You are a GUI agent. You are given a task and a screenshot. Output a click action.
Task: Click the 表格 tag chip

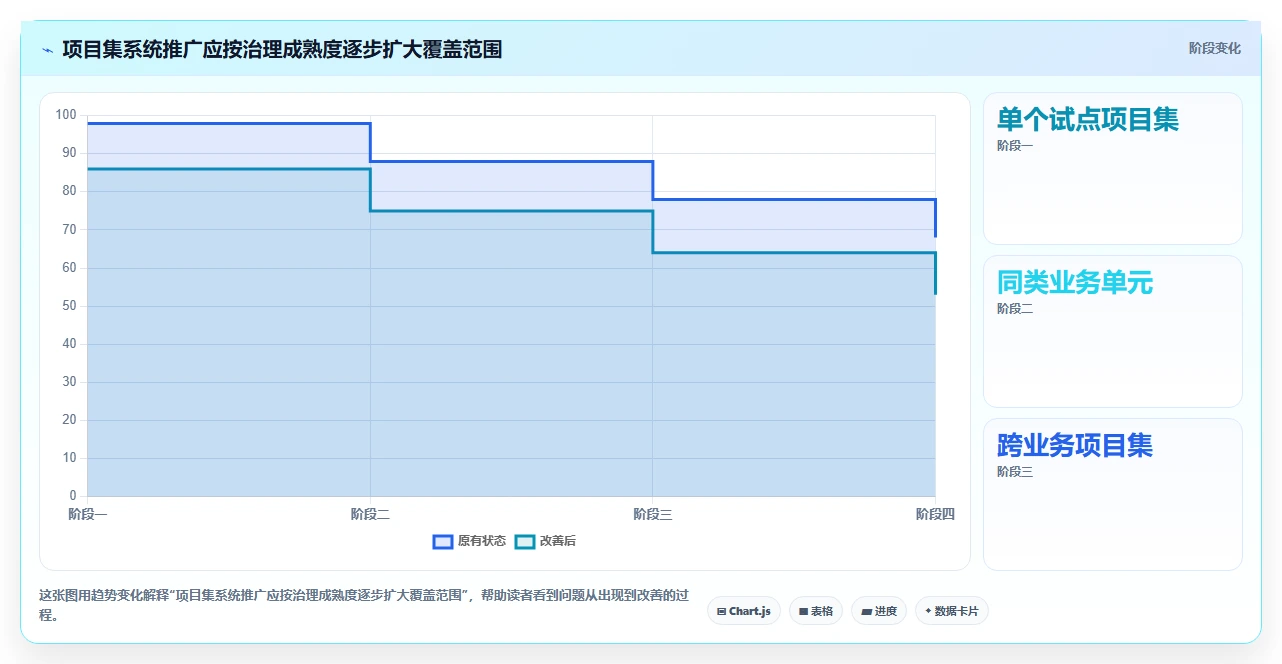click(816, 611)
